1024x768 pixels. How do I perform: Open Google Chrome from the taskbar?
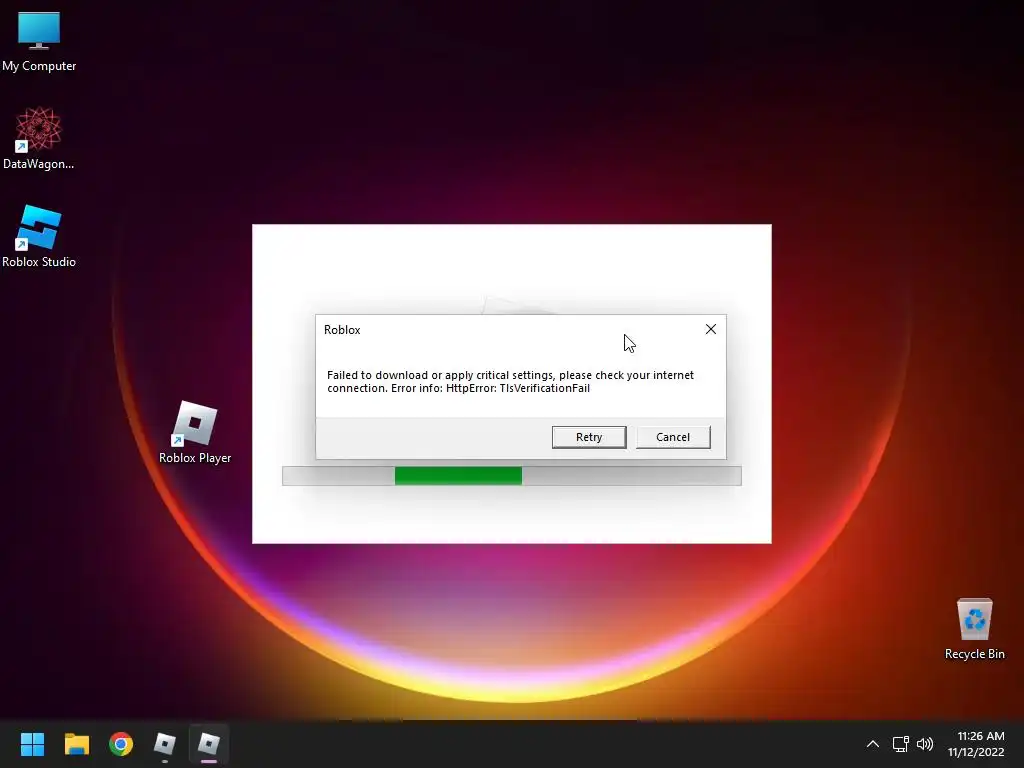point(121,744)
